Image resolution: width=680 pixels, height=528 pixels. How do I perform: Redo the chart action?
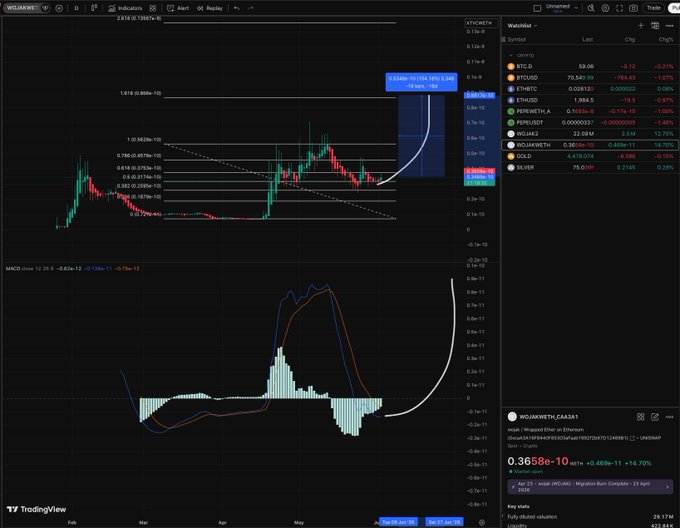(x=251, y=8)
